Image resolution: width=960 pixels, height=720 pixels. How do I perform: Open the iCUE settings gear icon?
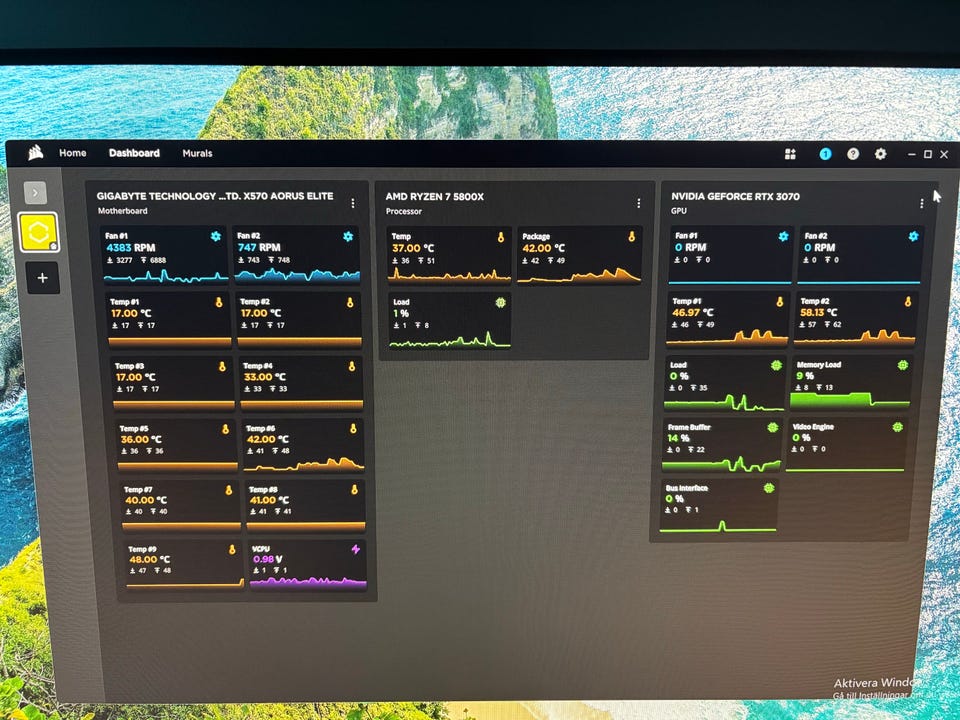tap(880, 154)
